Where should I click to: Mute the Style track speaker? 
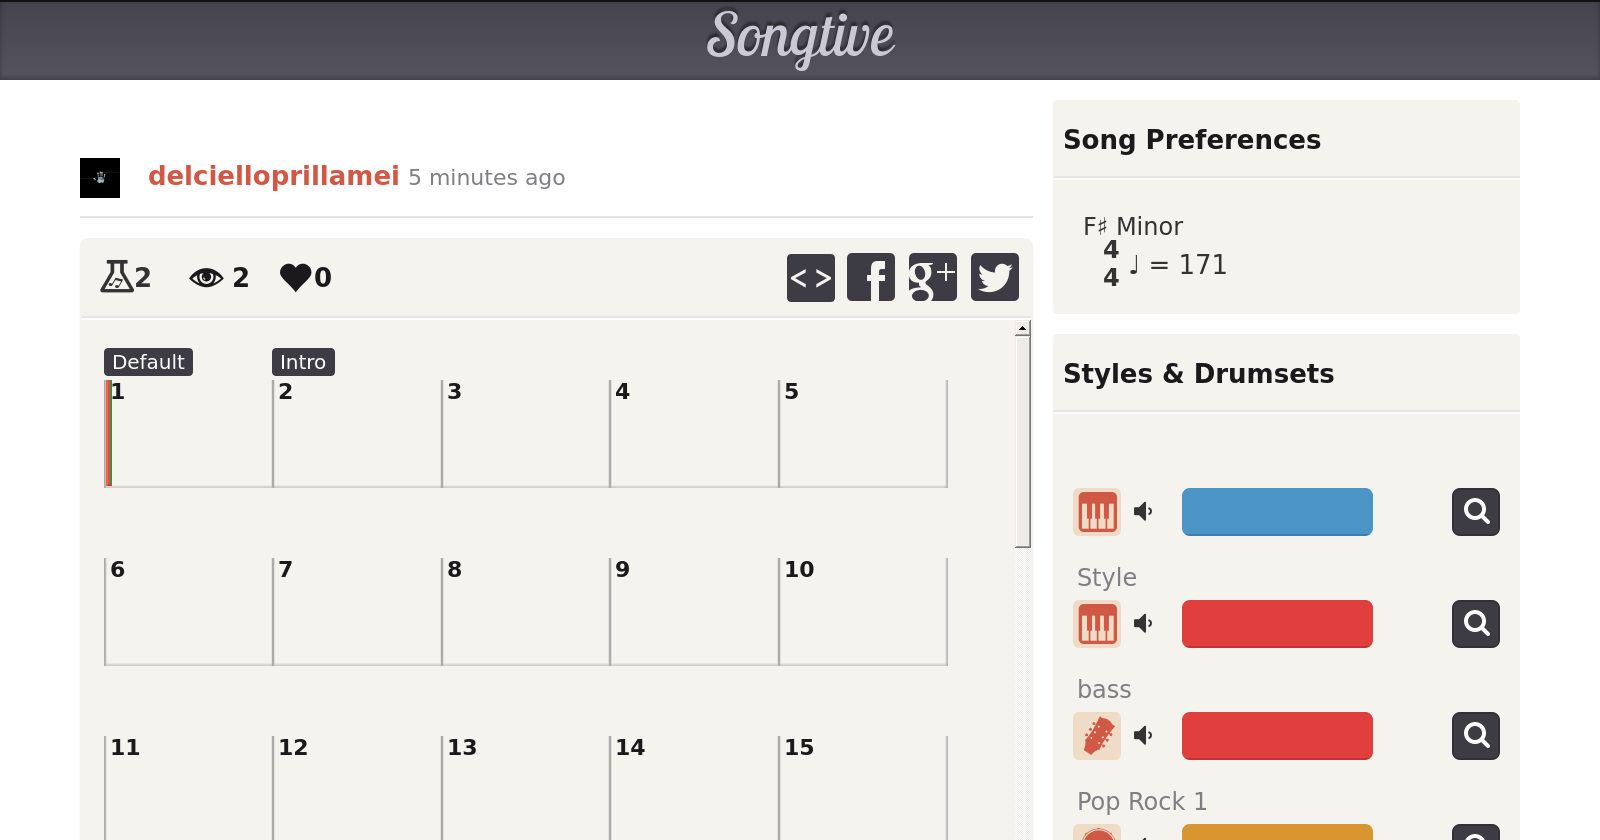click(x=1143, y=512)
